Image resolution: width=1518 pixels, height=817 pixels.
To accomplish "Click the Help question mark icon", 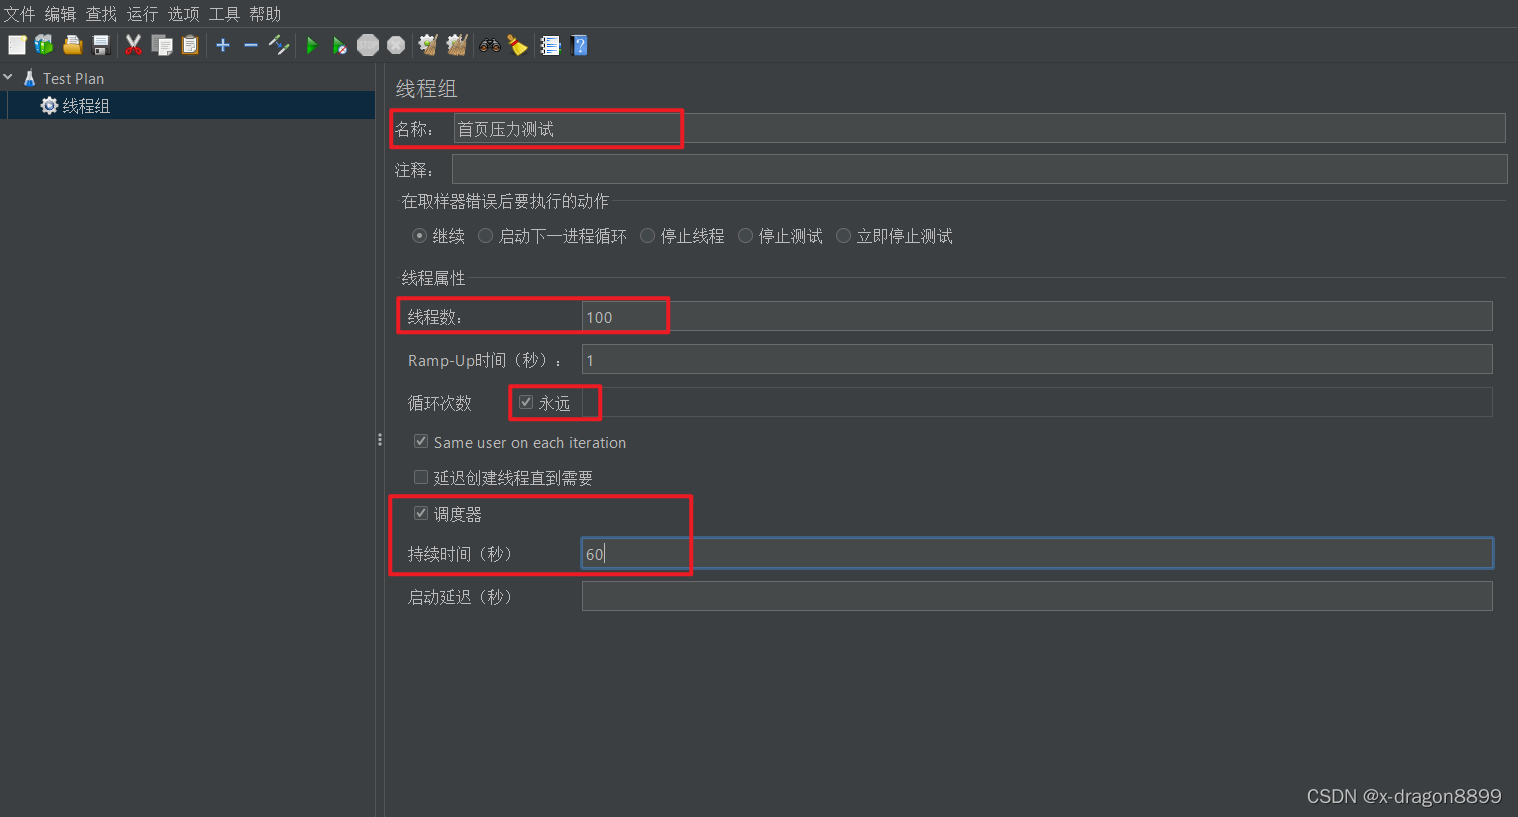I will pos(579,45).
